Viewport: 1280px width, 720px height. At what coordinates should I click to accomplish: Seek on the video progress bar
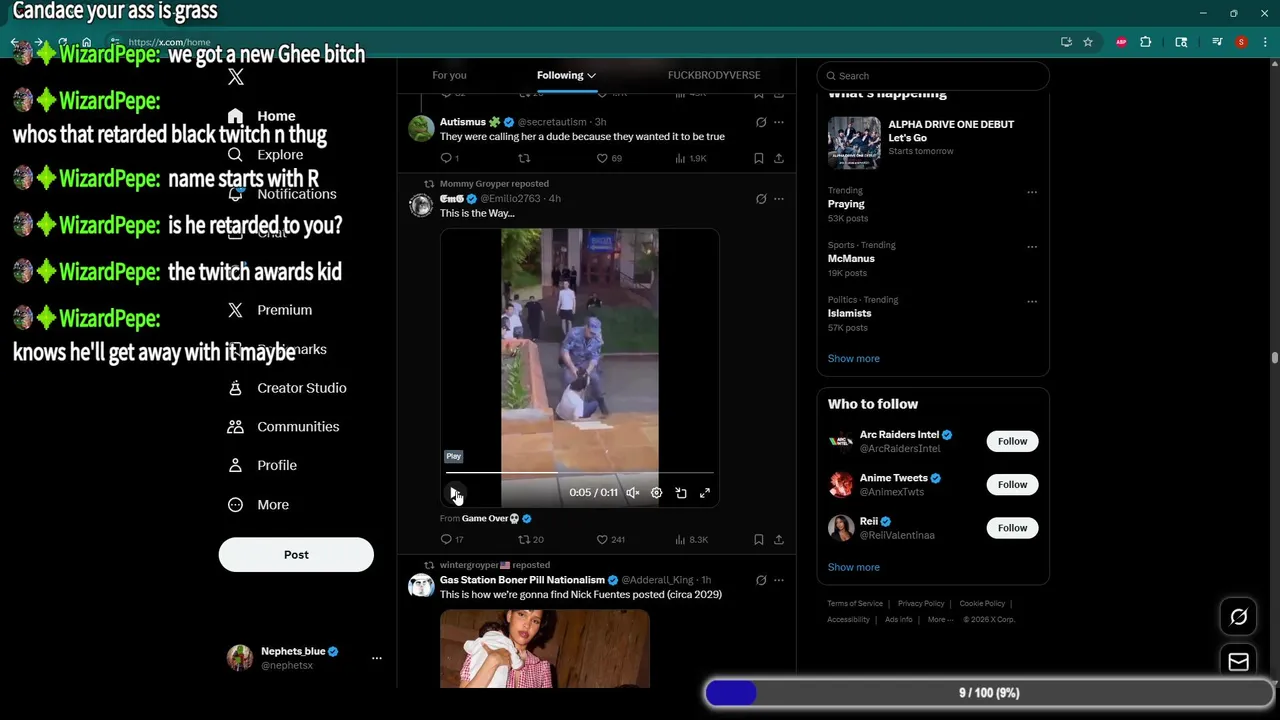(579, 472)
